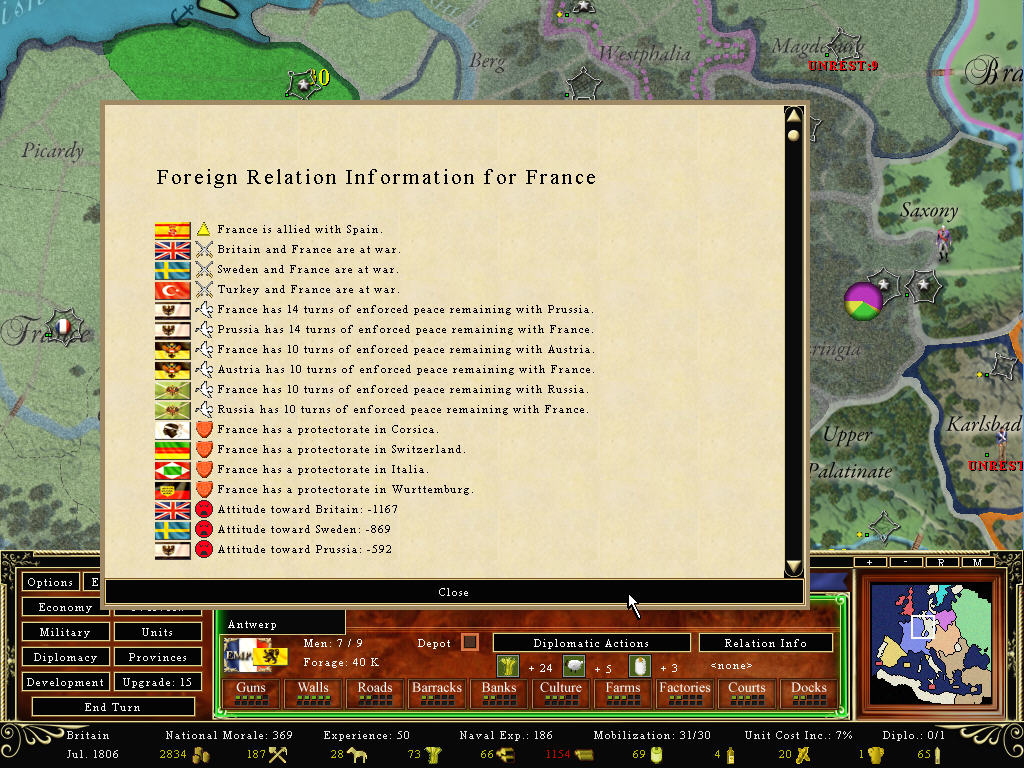Click the Relation Info button
The height and width of the screenshot is (768, 1024).
[x=765, y=643]
